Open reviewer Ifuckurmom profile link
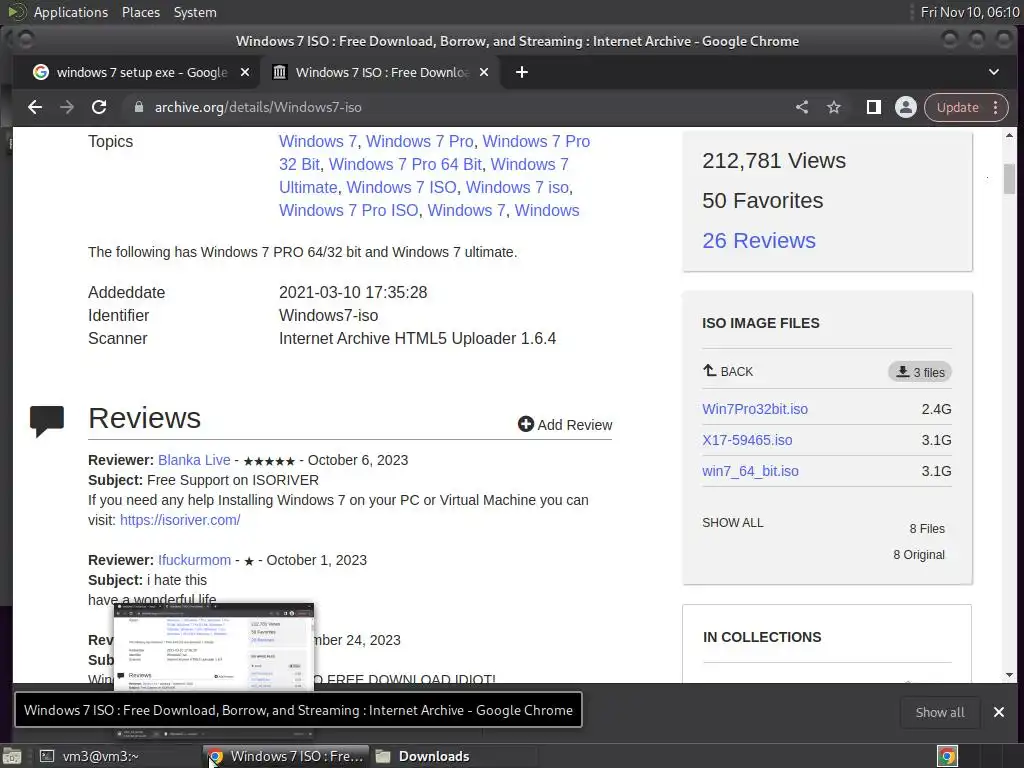This screenshot has height=768, width=1024. (195, 560)
